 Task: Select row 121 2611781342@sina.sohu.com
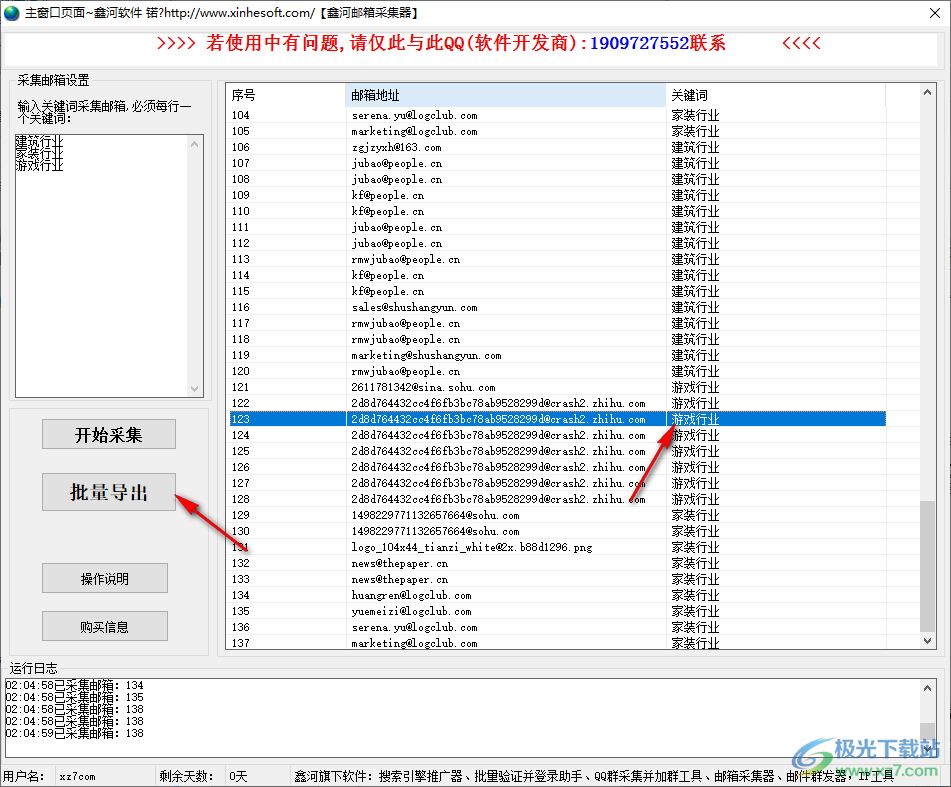pyautogui.click(x=557, y=387)
